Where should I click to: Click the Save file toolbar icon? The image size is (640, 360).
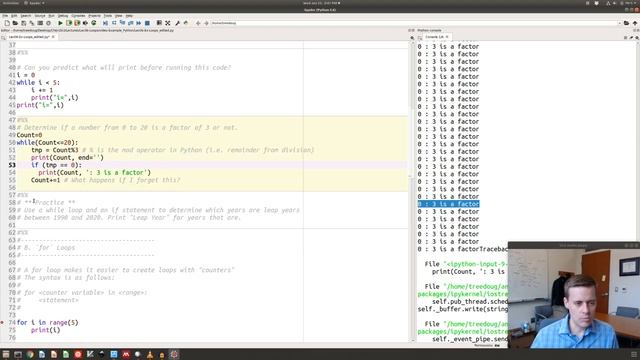(24, 23)
